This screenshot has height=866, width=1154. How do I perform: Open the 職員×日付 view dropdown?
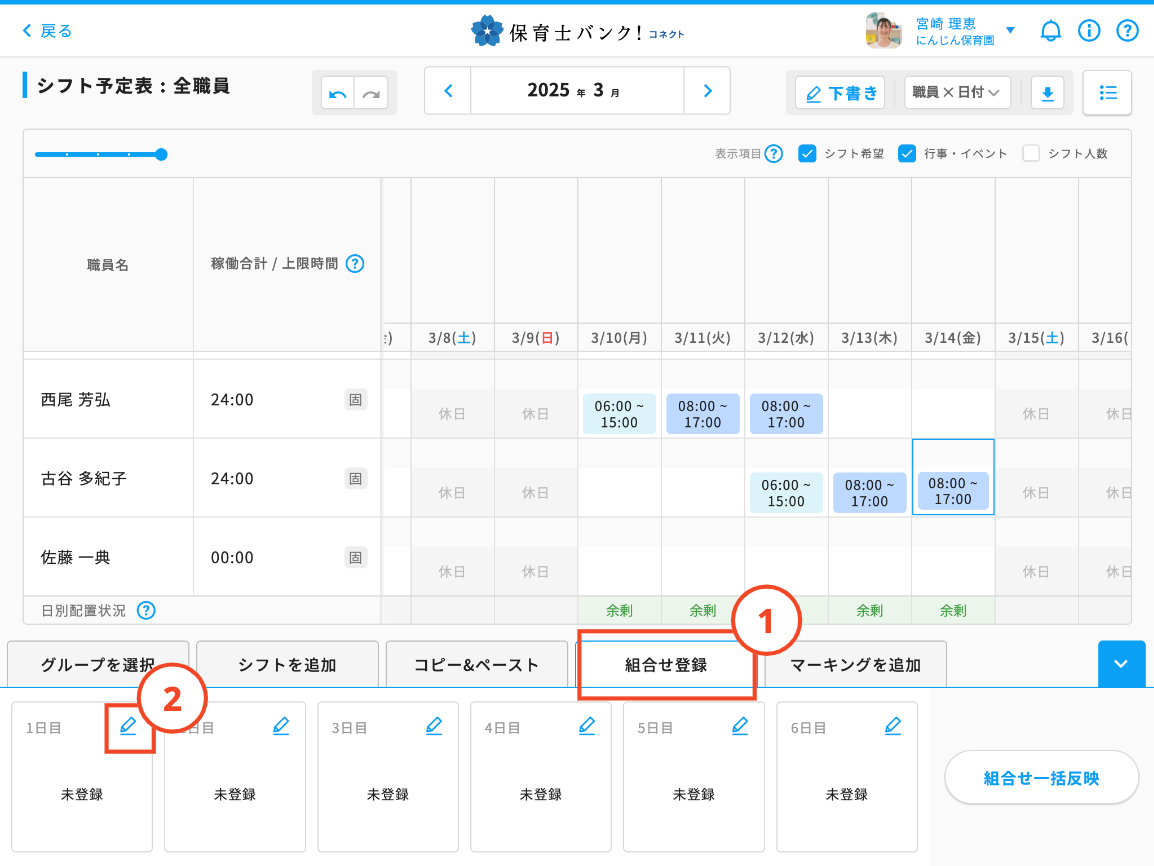point(957,93)
